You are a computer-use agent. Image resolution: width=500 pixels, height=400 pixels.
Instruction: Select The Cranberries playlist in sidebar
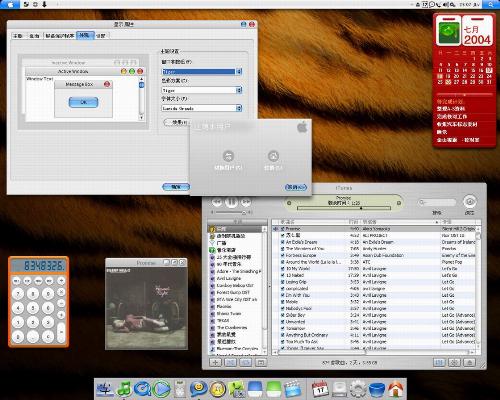point(232,327)
